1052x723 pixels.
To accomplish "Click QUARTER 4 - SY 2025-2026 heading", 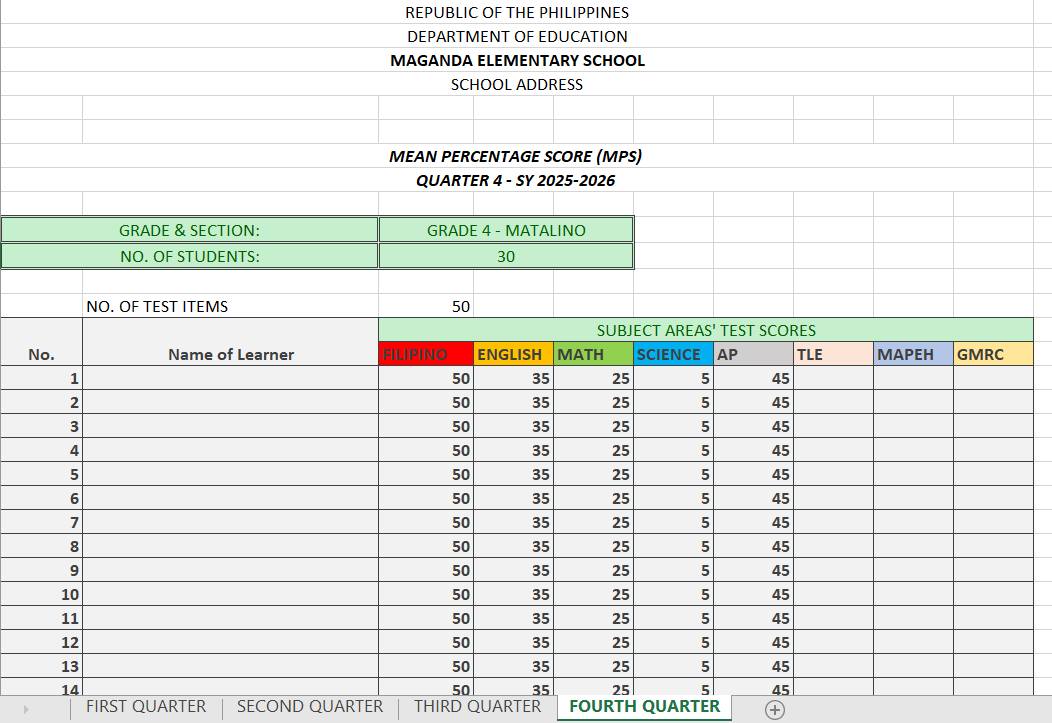I will point(515,180).
